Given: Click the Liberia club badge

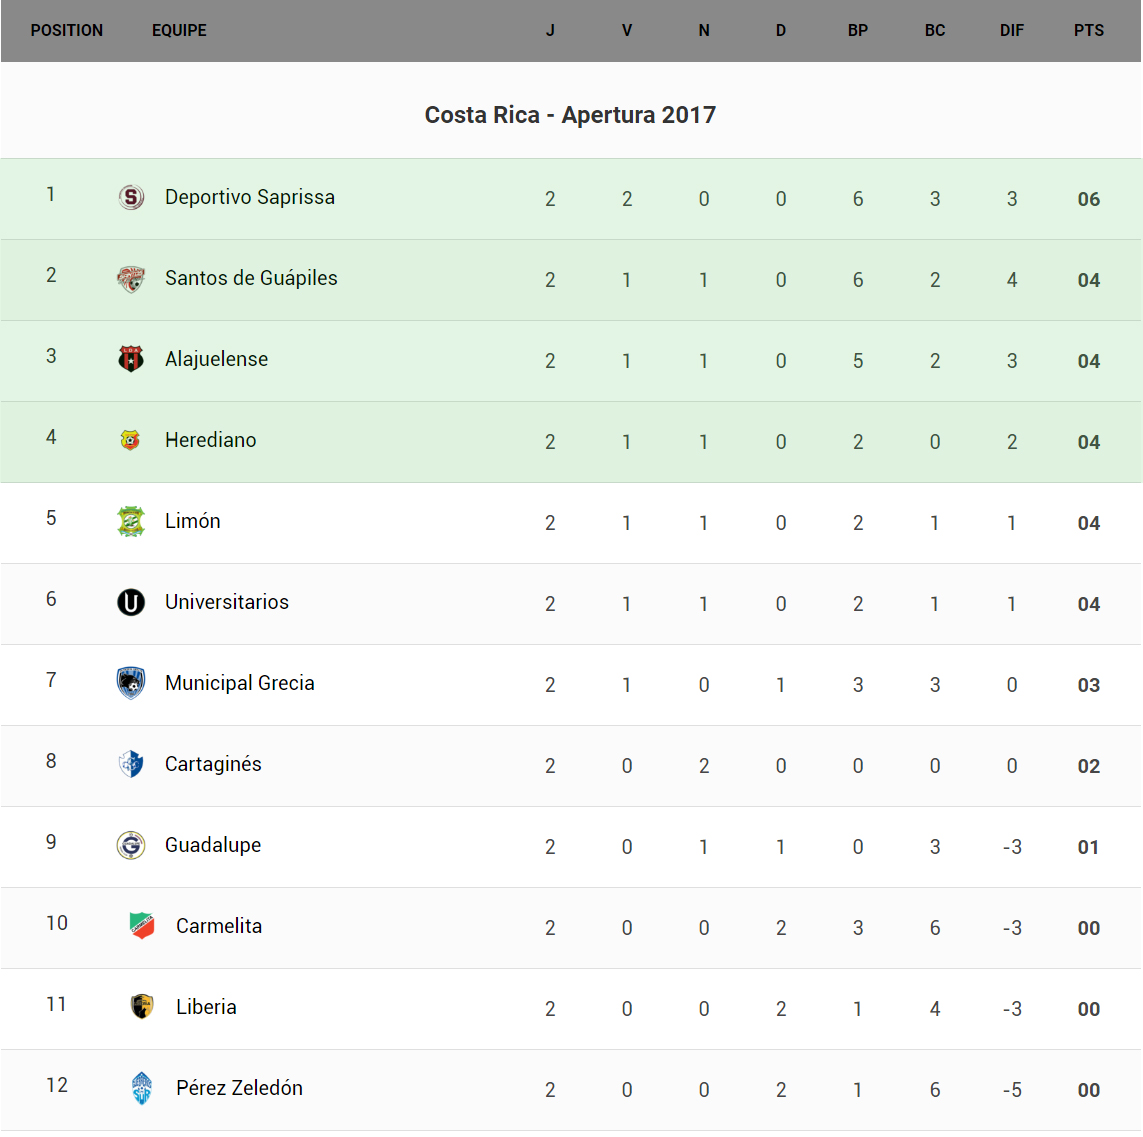Looking at the screenshot, I should [x=142, y=1007].
